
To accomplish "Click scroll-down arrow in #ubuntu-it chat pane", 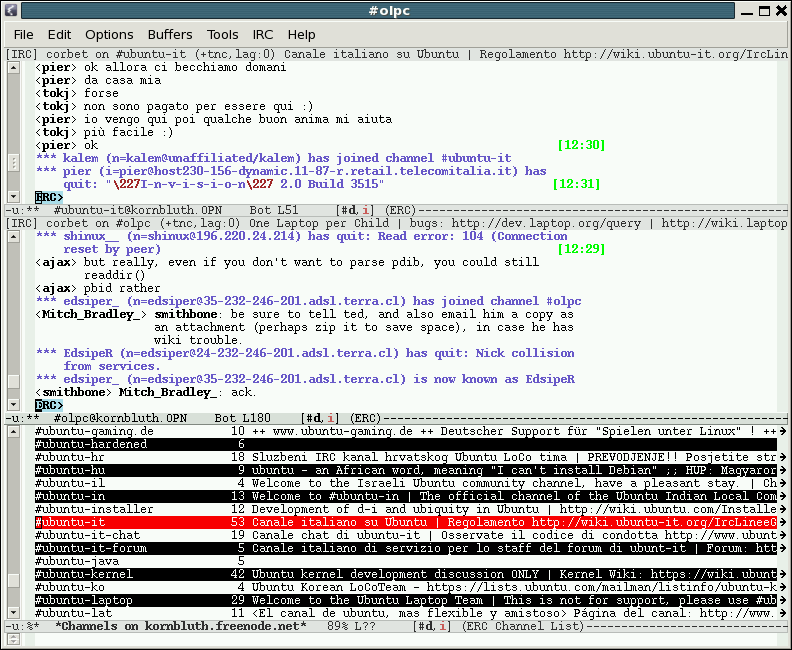I will point(13,195).
